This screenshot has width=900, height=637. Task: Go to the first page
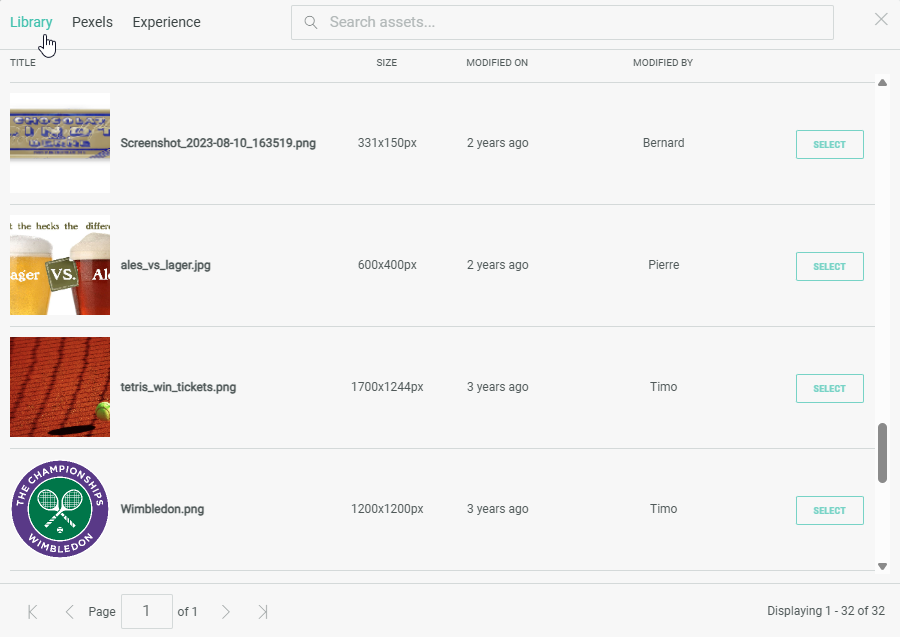tap(32, 611)
